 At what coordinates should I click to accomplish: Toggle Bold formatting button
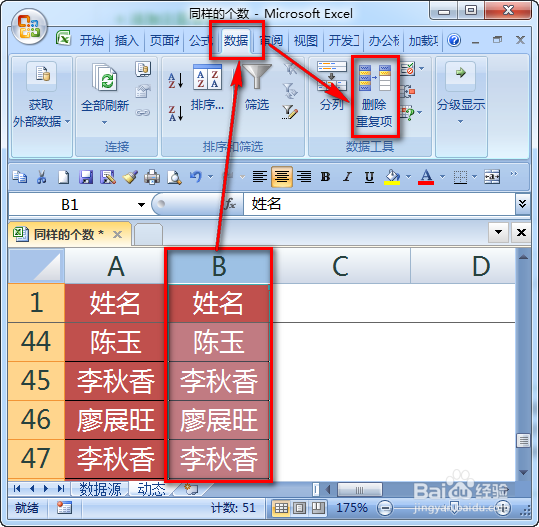coord(325,177)
